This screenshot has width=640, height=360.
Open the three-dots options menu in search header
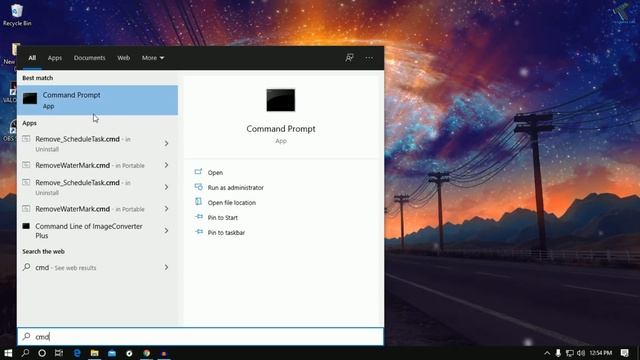(x=369, y=58)
